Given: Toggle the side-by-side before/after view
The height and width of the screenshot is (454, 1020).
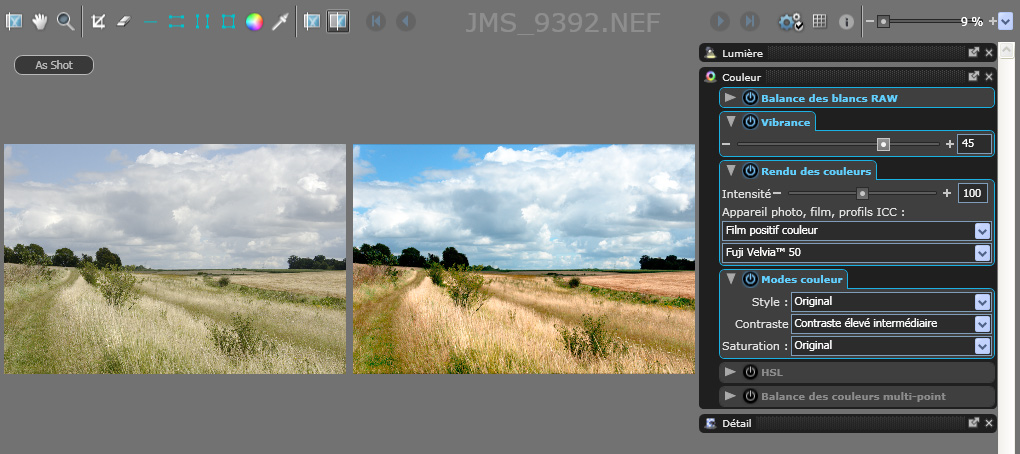Looking at the screenshot, I should 338,21.
